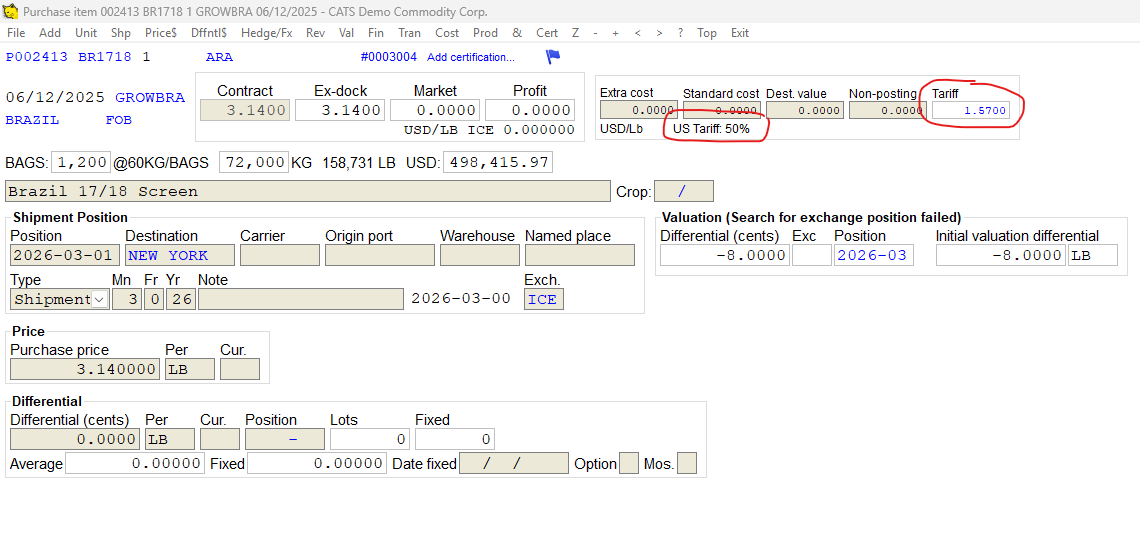Click the Origin port field

click(380, 255)
